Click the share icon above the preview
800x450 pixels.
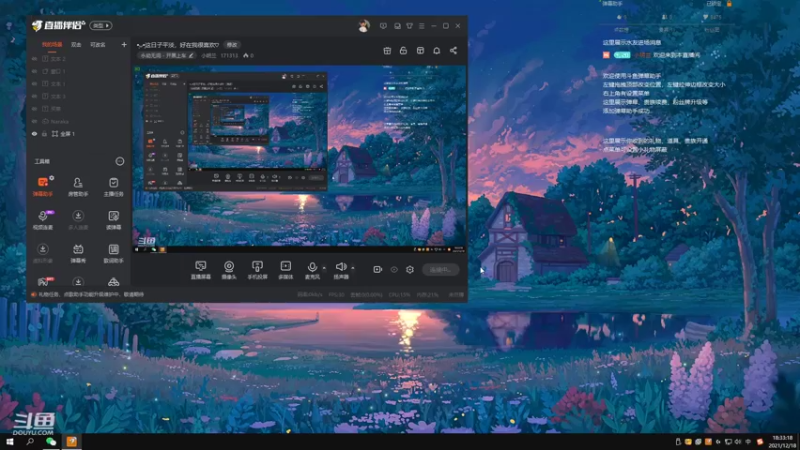pyautogui.click(x=453, y=51)
